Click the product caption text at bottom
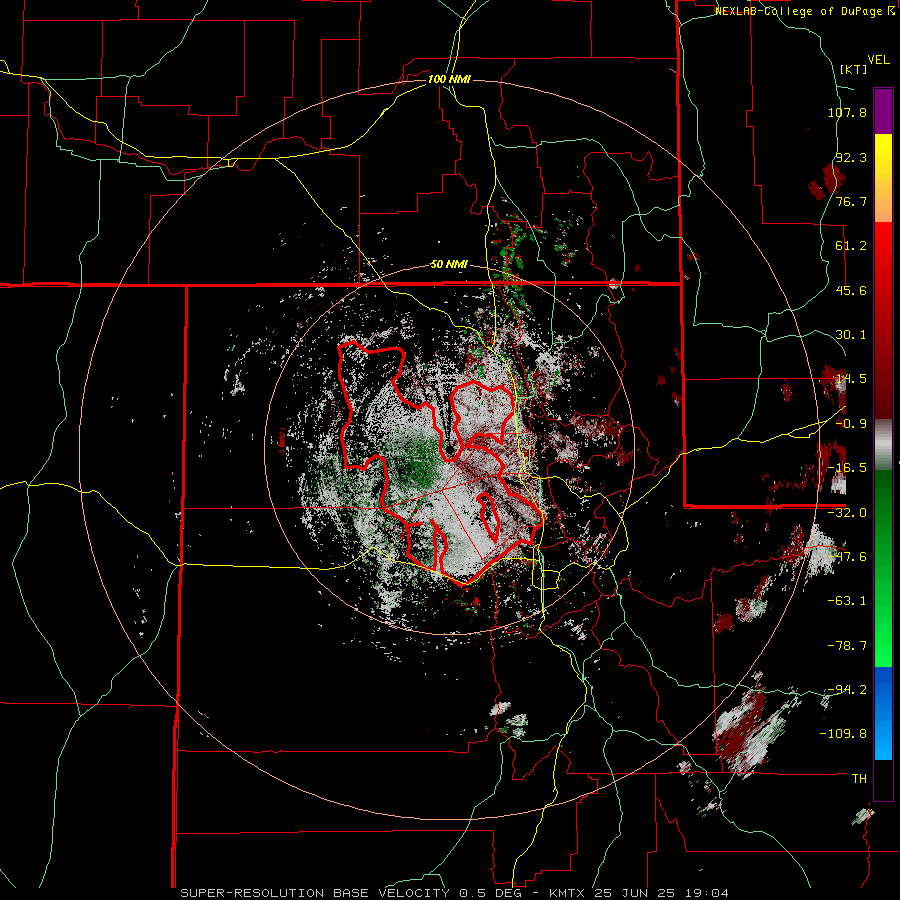900x900 pixels. point(455,893)
